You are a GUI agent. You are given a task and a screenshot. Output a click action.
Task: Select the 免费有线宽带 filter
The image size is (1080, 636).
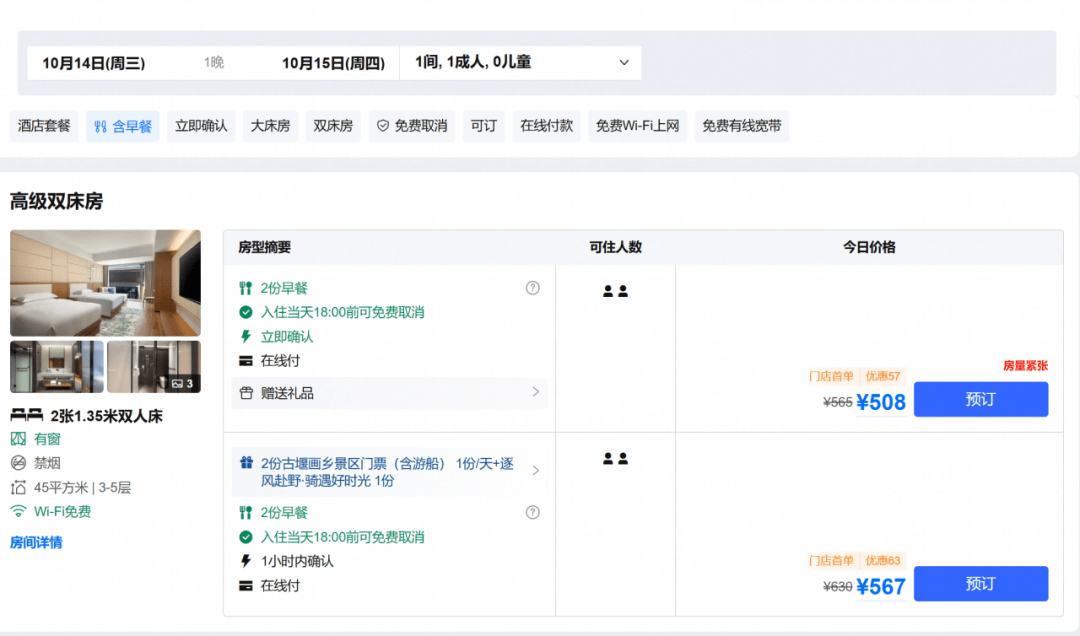(x=742, y=126)
